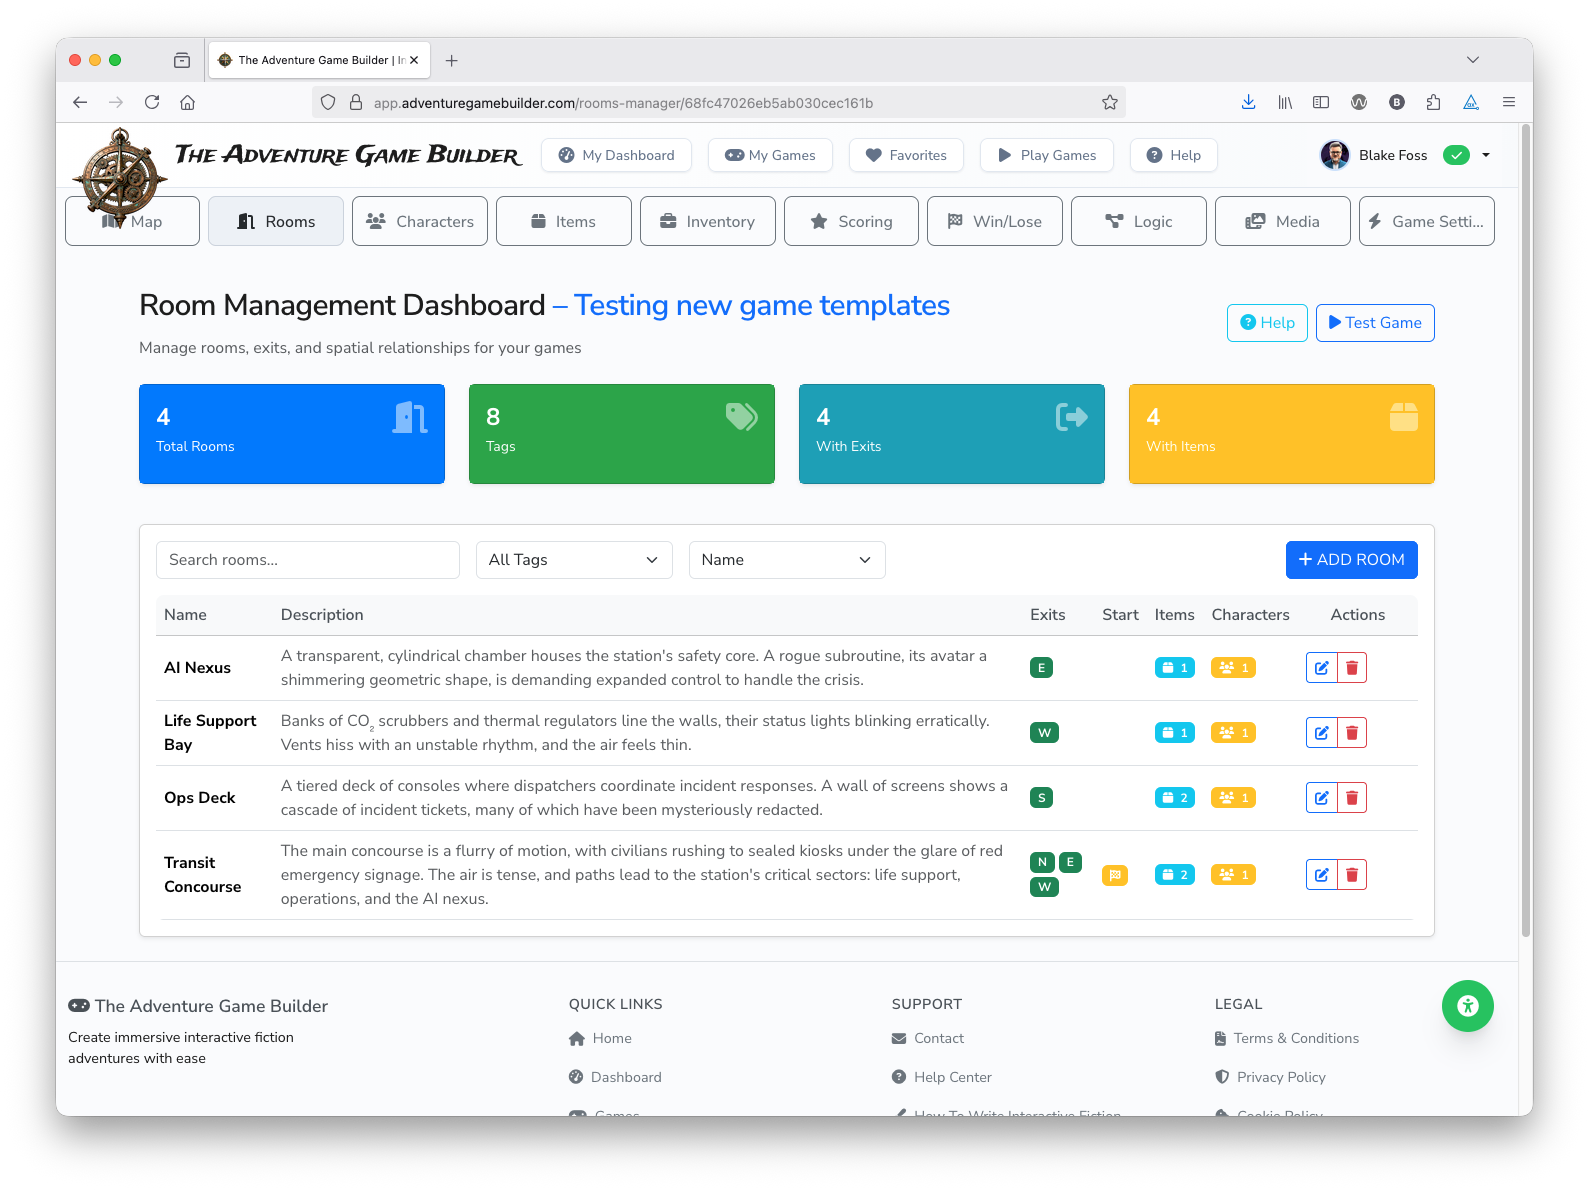Open the All Tags filter dropdown

click(x=573, y=560)
